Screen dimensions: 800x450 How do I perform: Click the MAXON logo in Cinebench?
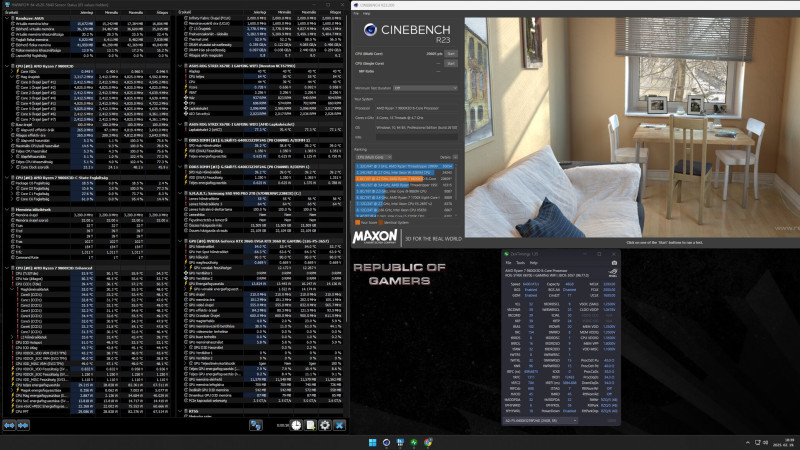pos(375,237)
